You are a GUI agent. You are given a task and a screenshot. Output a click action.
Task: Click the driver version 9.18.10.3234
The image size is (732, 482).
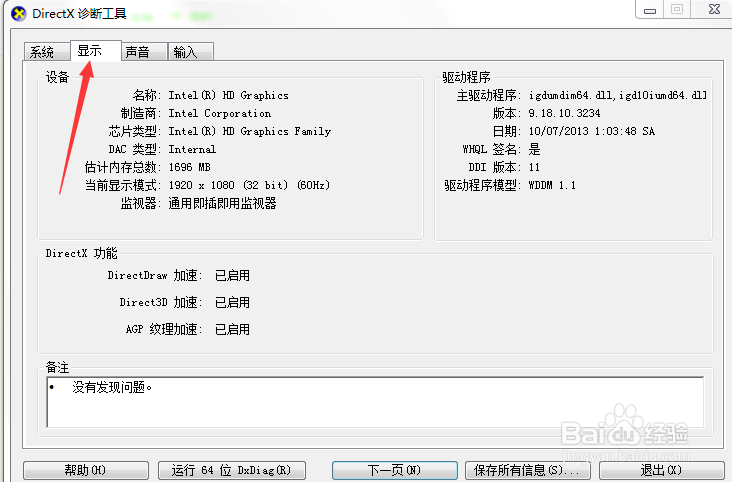pyautogui.click(x=564, y=113)
